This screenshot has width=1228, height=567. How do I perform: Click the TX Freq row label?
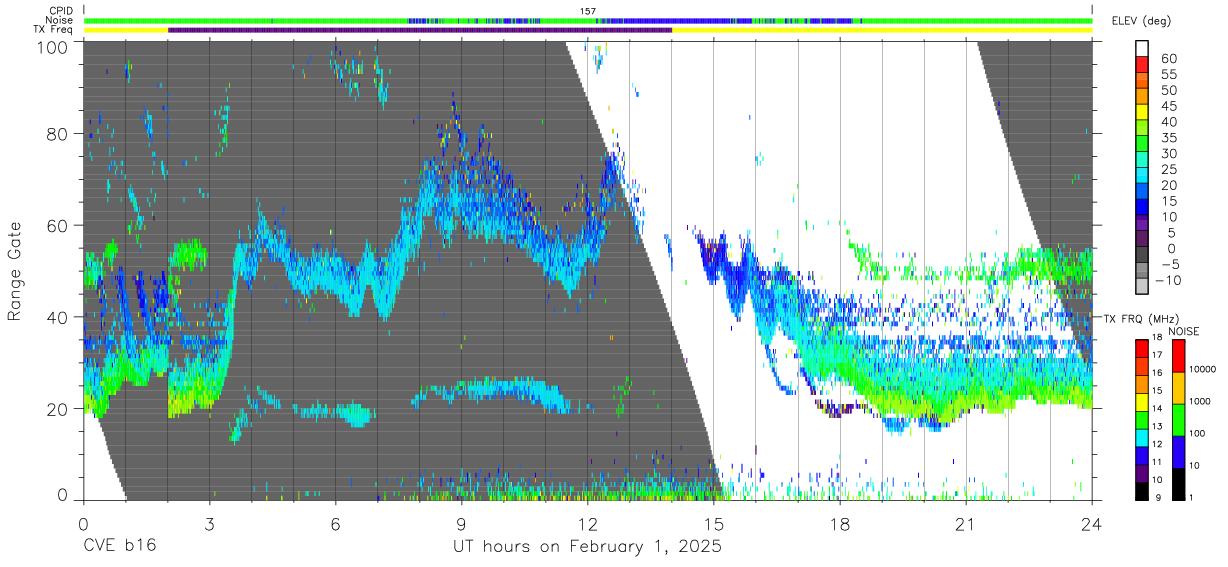click(x=53, y=30)
